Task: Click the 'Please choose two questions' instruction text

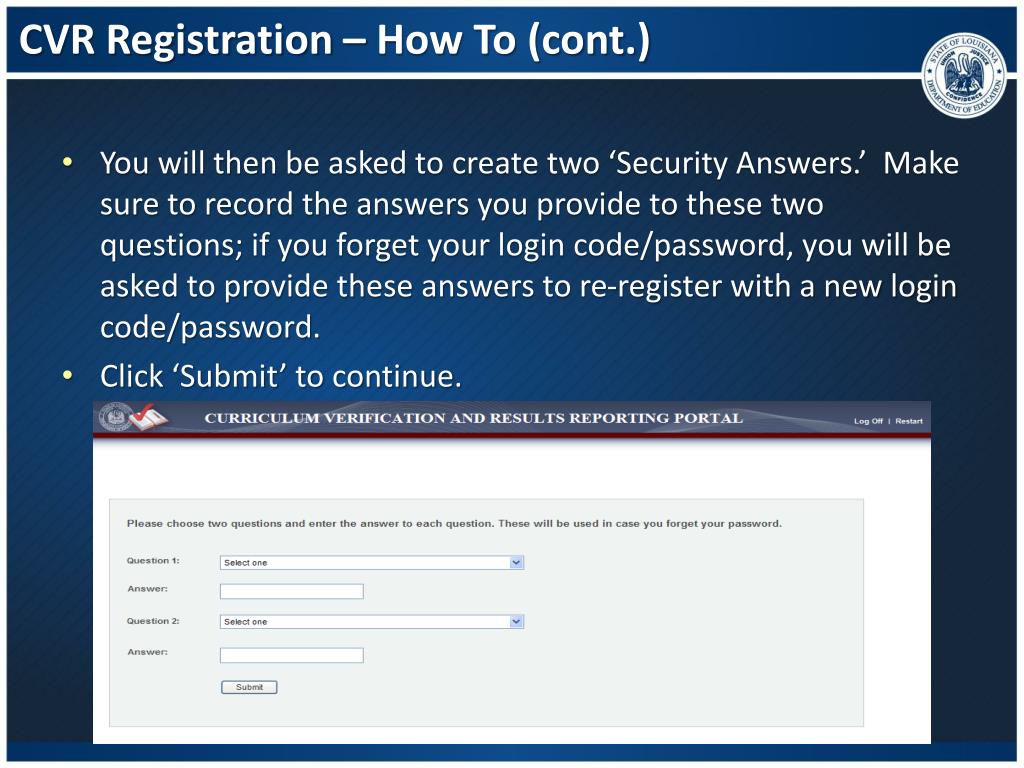Action: tap(454, 524)
